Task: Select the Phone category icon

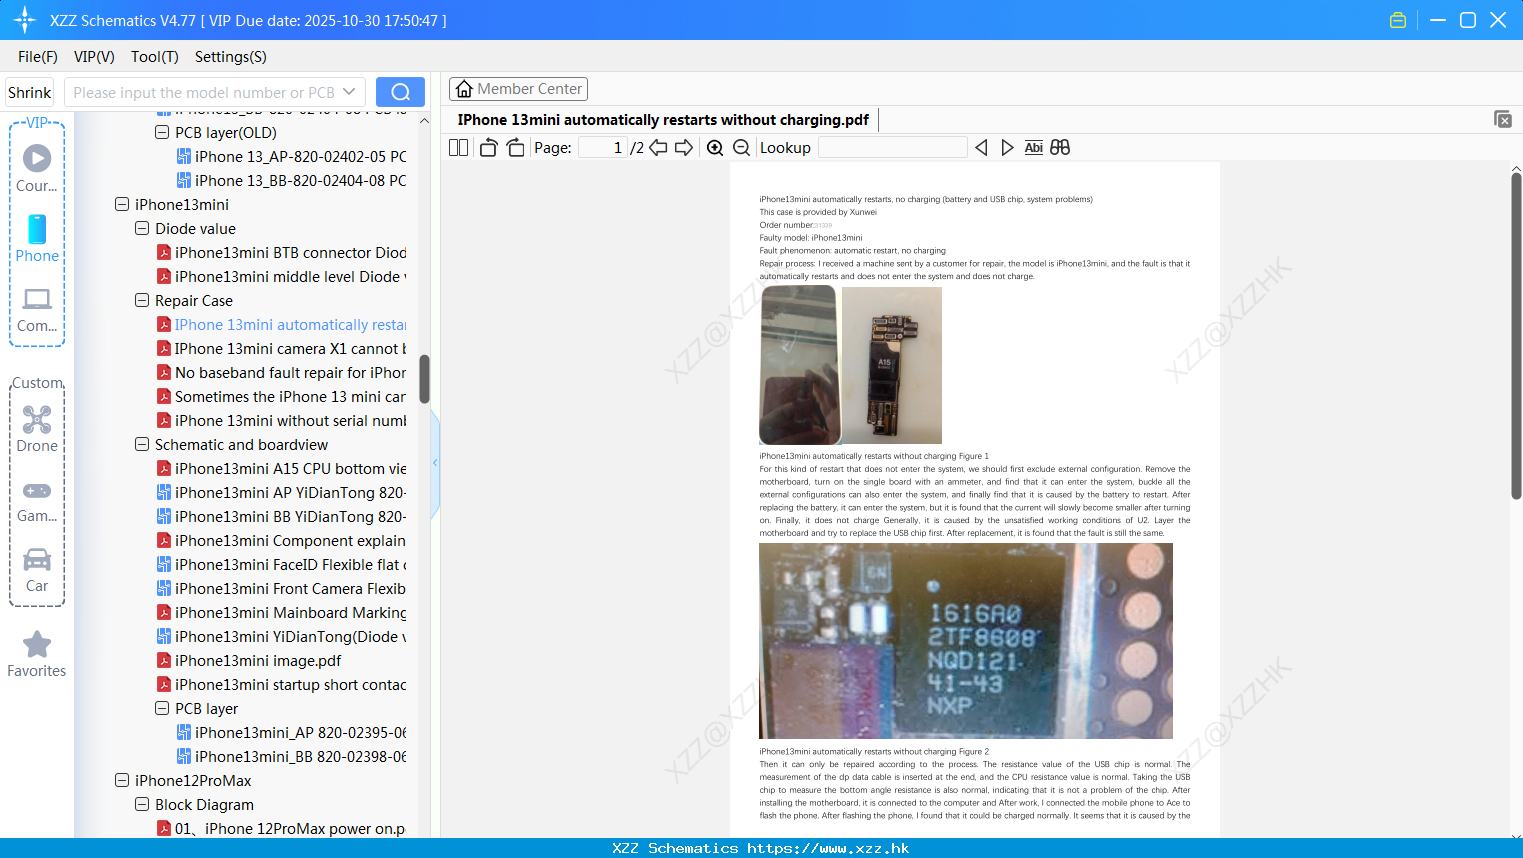Action: 37,238
